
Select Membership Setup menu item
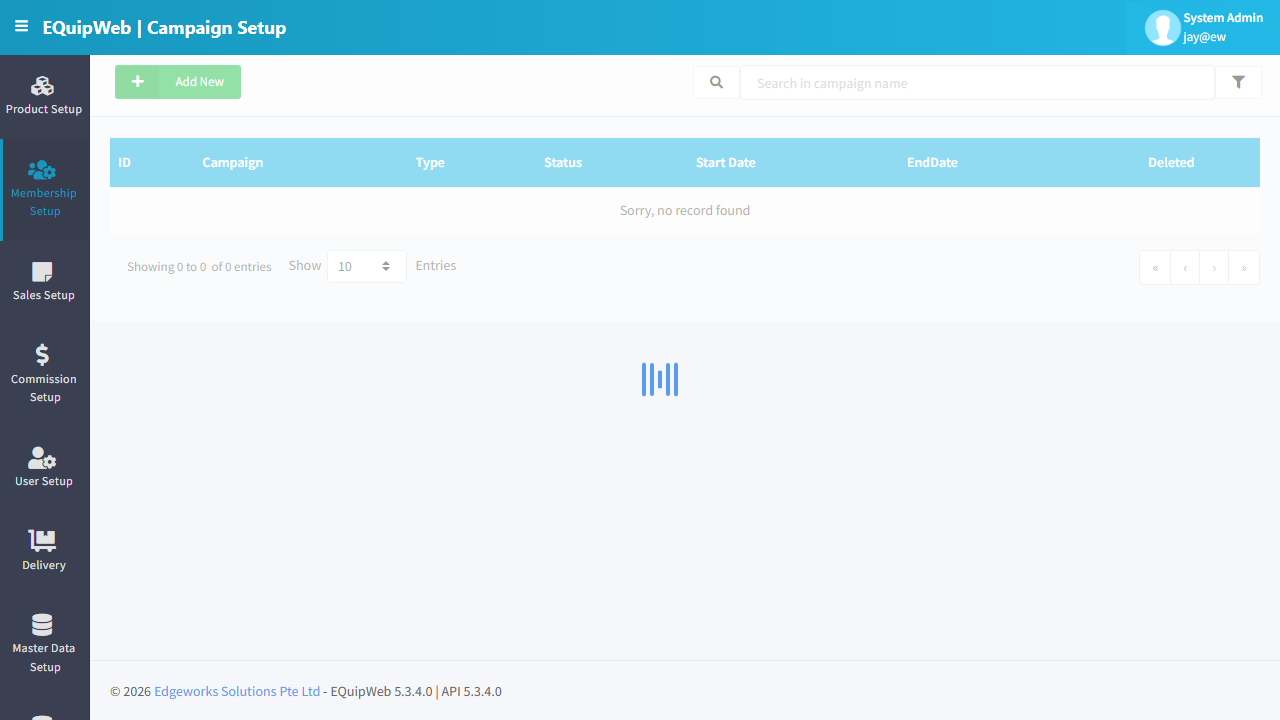pyautogui.click(x=44, y=190)
